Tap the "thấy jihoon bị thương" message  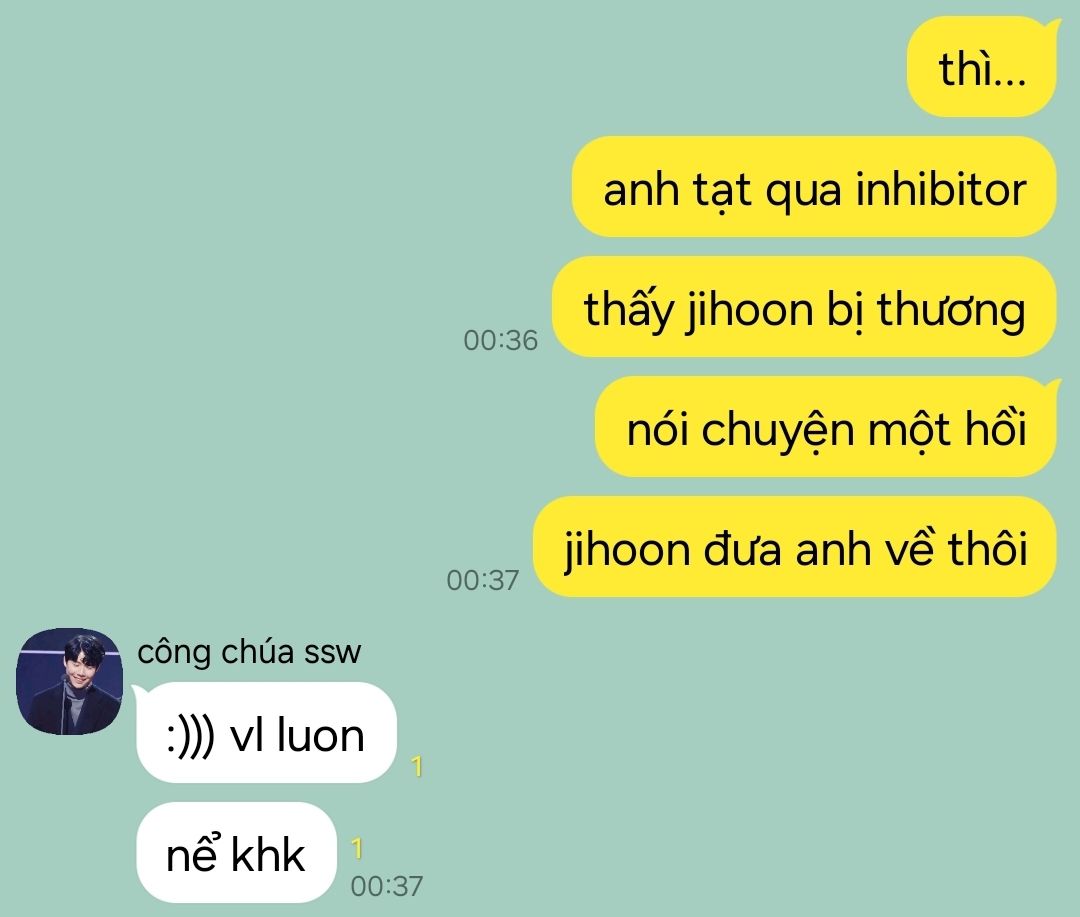pyautogui.click(x=804, y=307)
